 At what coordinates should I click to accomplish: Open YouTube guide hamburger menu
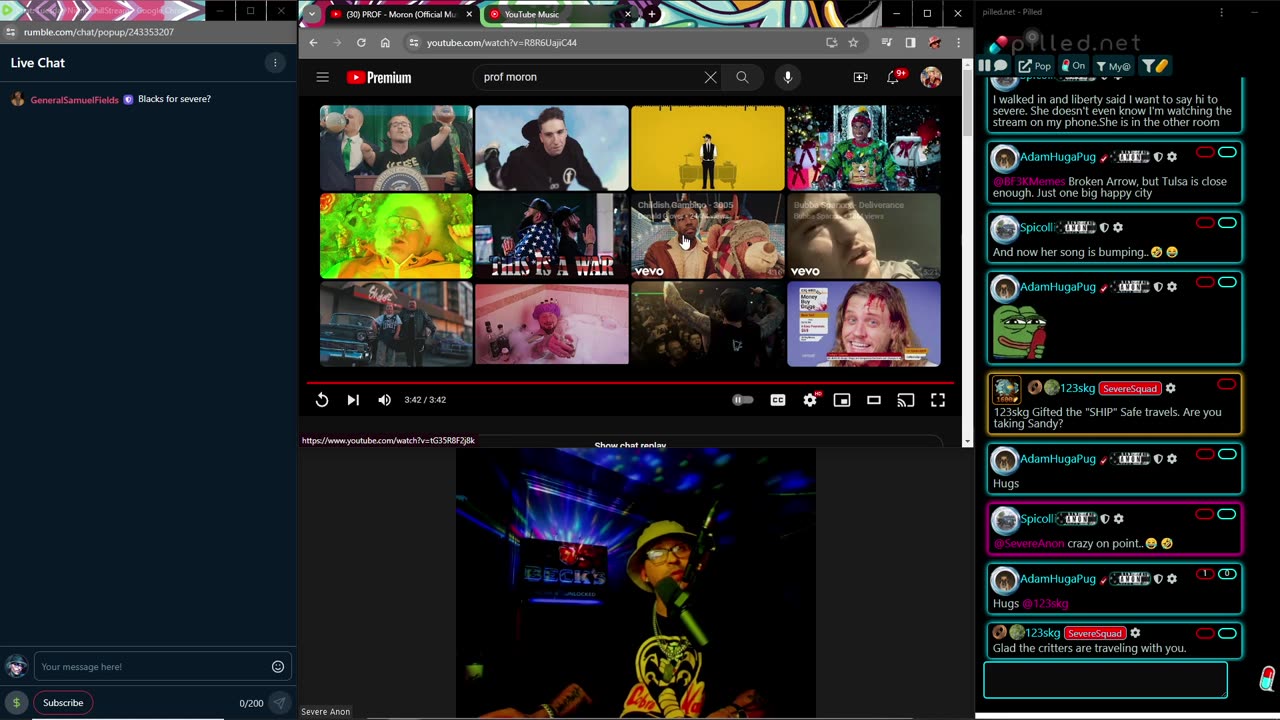(322, 77)
